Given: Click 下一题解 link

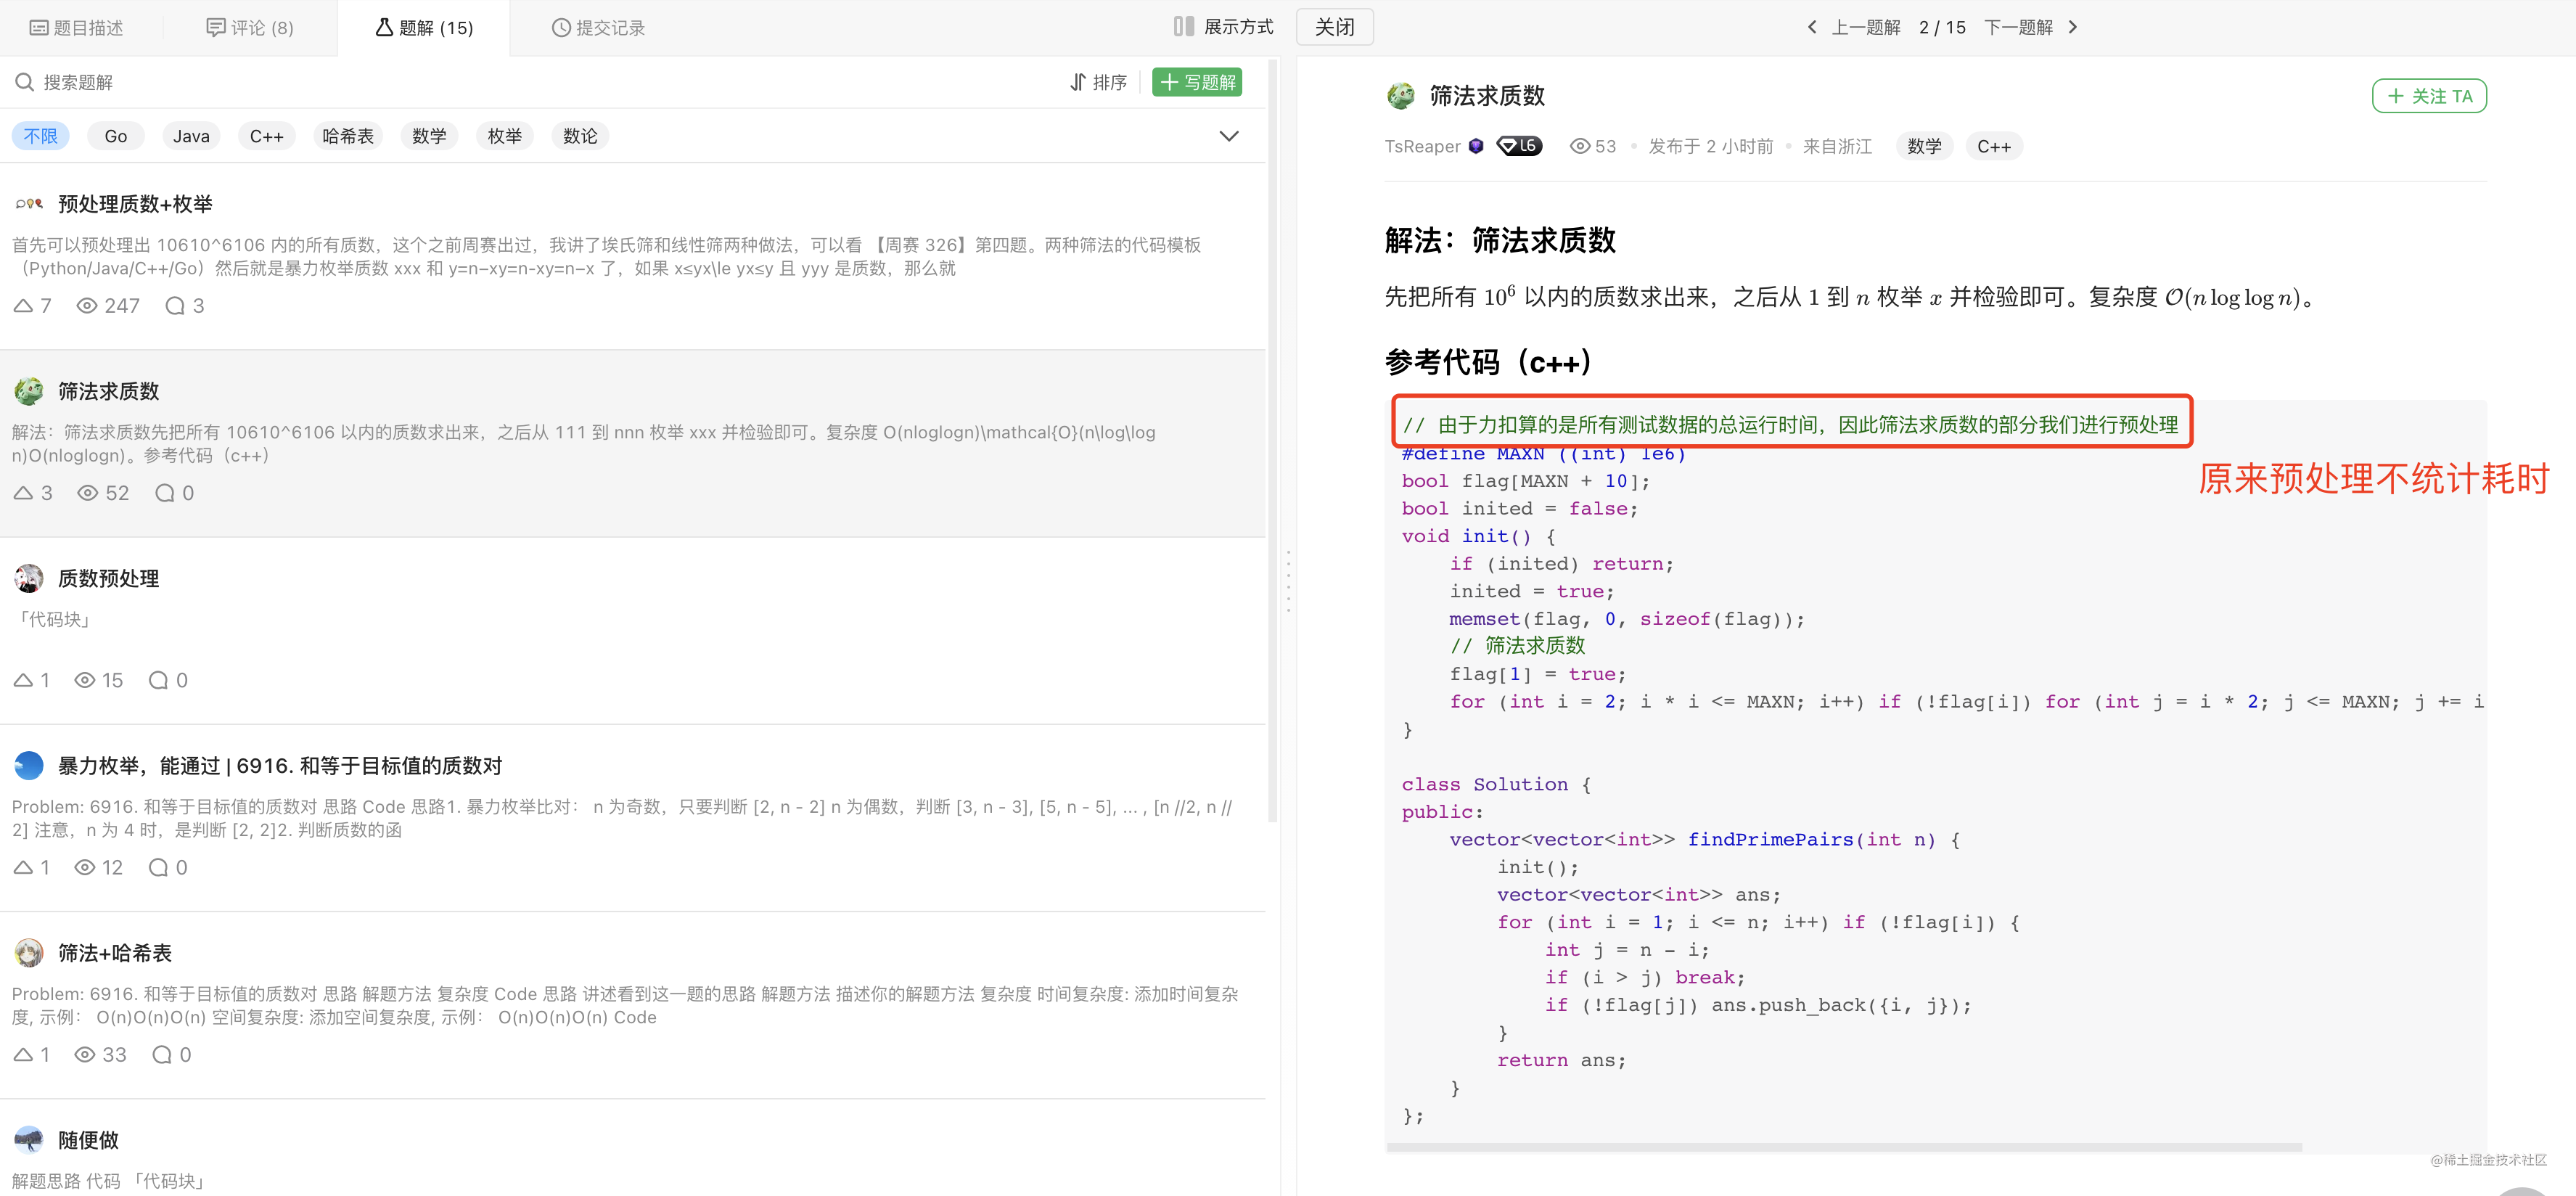Looking at the screenshot, I should pos(2018,28).
